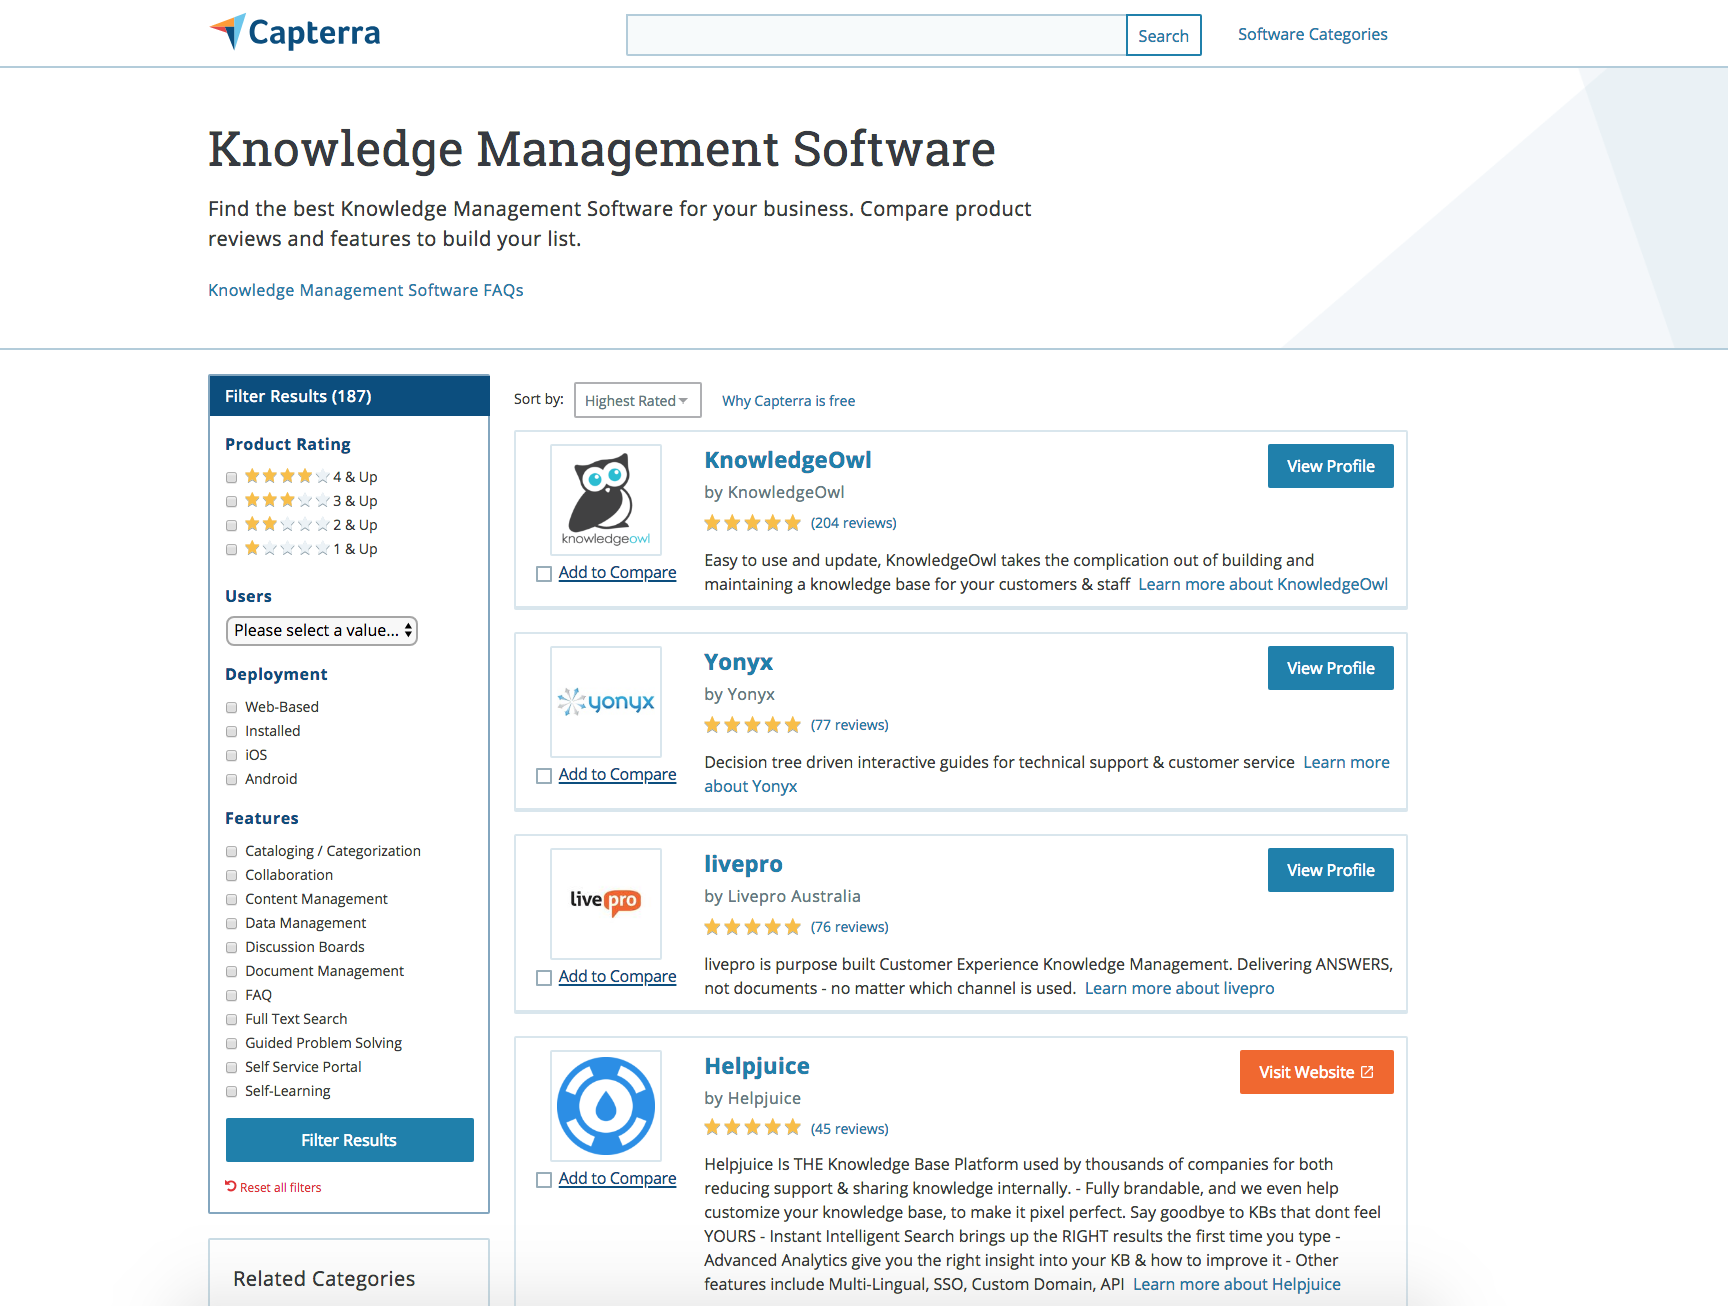Check the FAQ feature

[x=232, y=995]
